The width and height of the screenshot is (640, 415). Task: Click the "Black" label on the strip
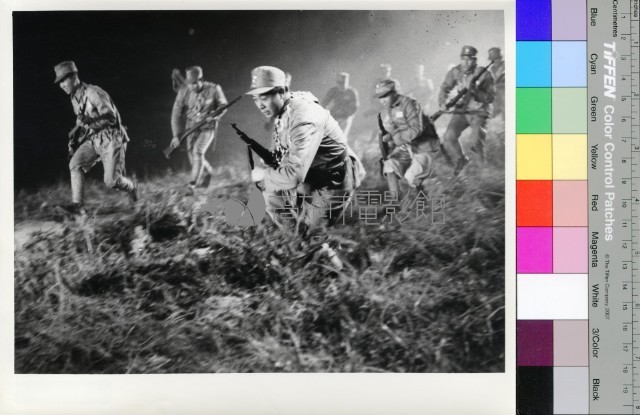tap(596, 389)
